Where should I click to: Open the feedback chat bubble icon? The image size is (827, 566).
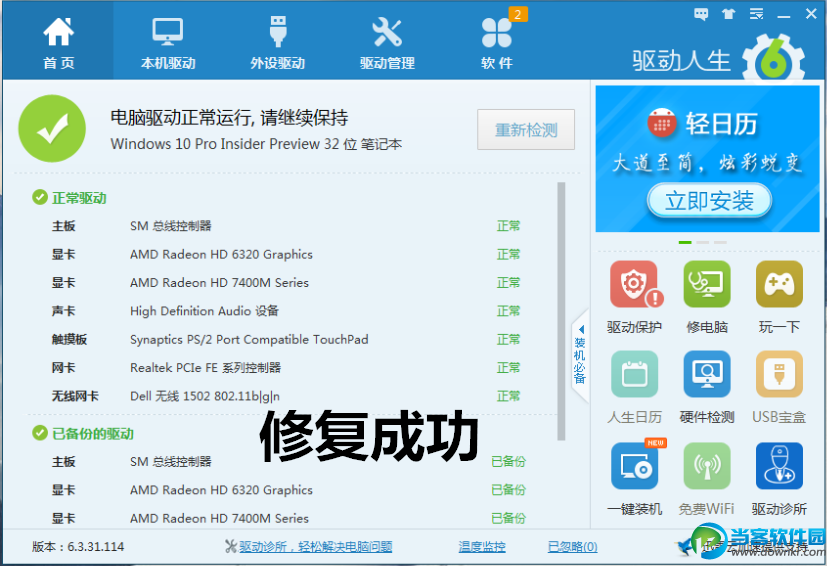click(x=701, y=14)
